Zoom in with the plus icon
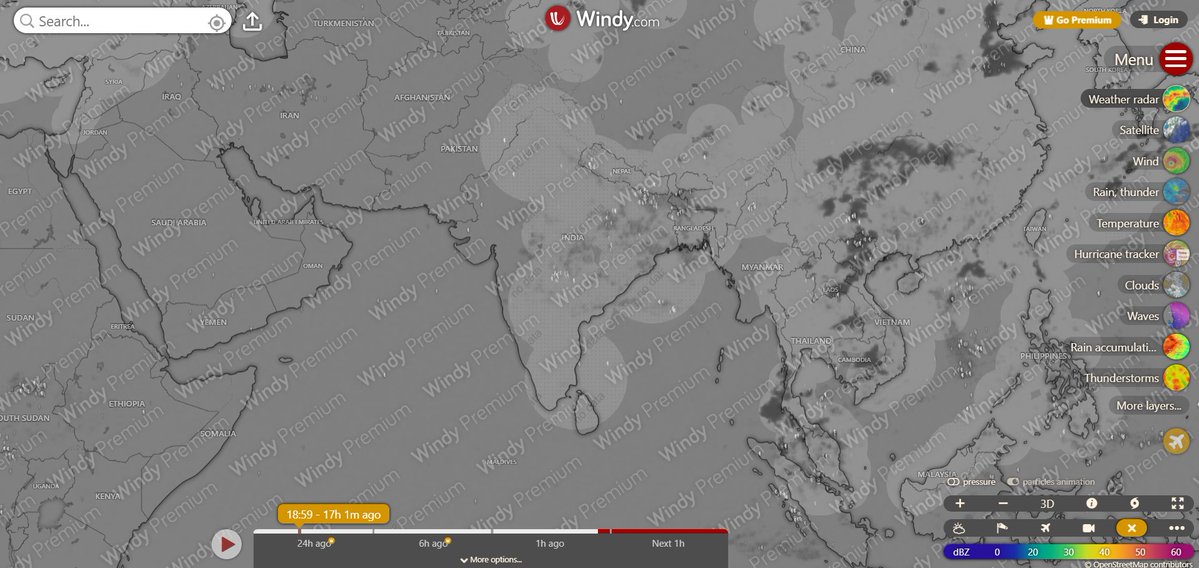1199x568 pixels. (x=960, y=504)
